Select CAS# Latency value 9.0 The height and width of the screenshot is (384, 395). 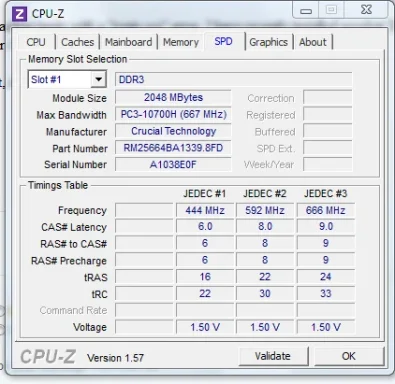pyautogui.click(x=325, y=227)
